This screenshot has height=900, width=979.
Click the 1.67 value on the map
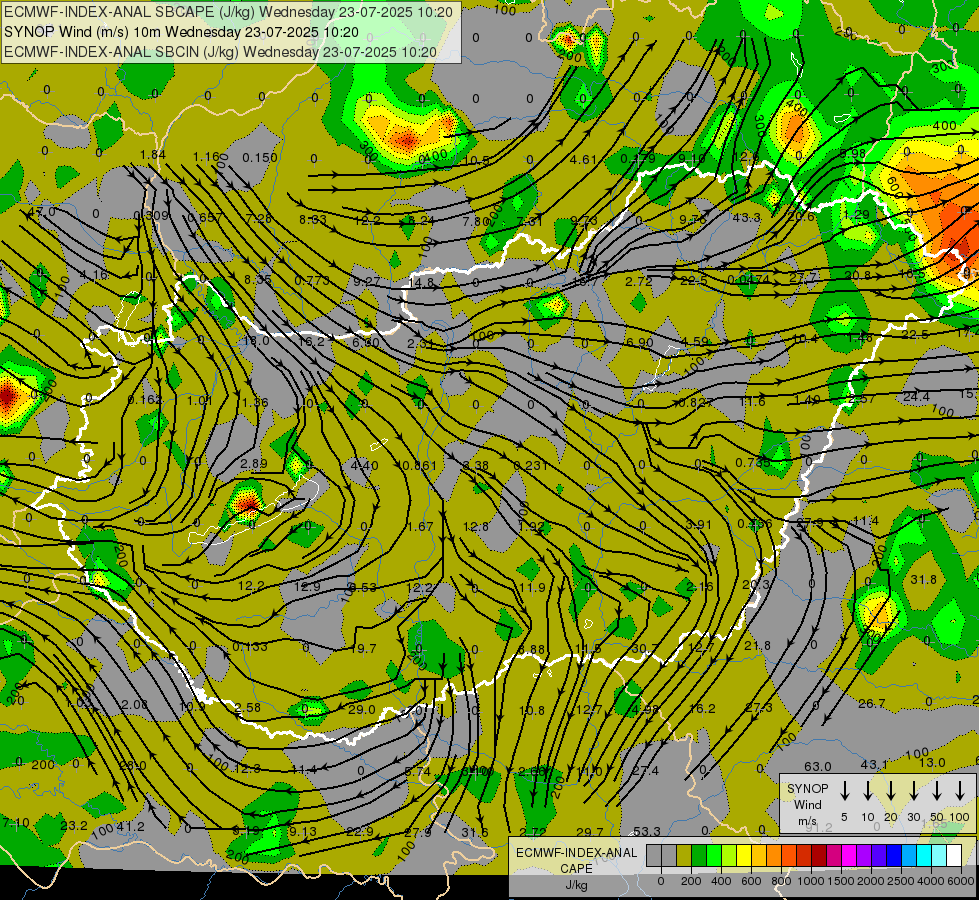420,527
